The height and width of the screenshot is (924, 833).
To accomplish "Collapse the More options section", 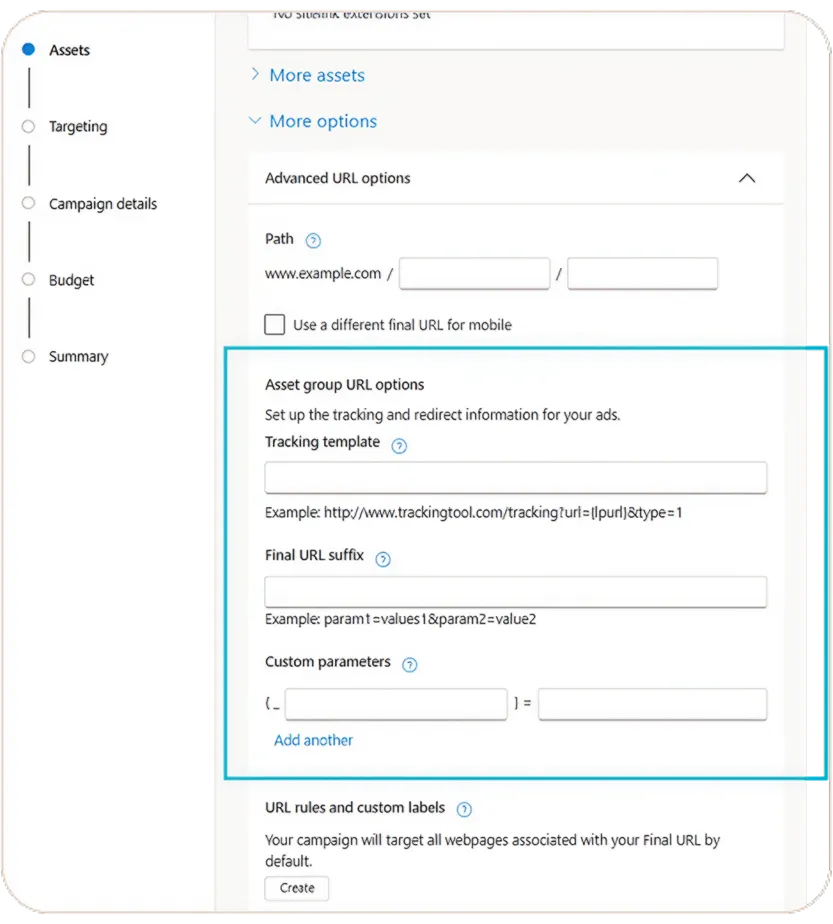I will 312,121.
